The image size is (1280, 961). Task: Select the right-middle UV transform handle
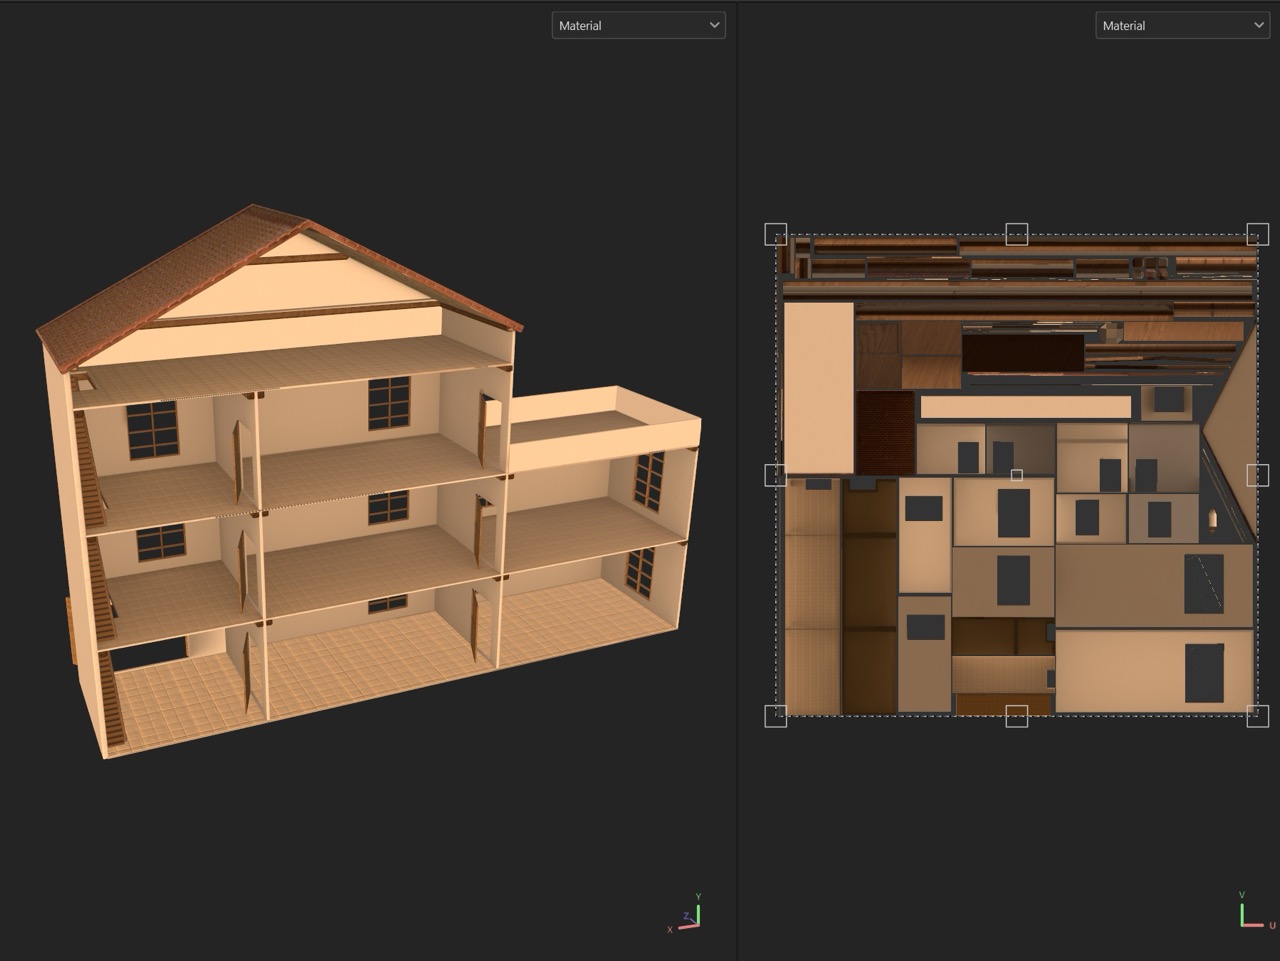[1257, 475]
